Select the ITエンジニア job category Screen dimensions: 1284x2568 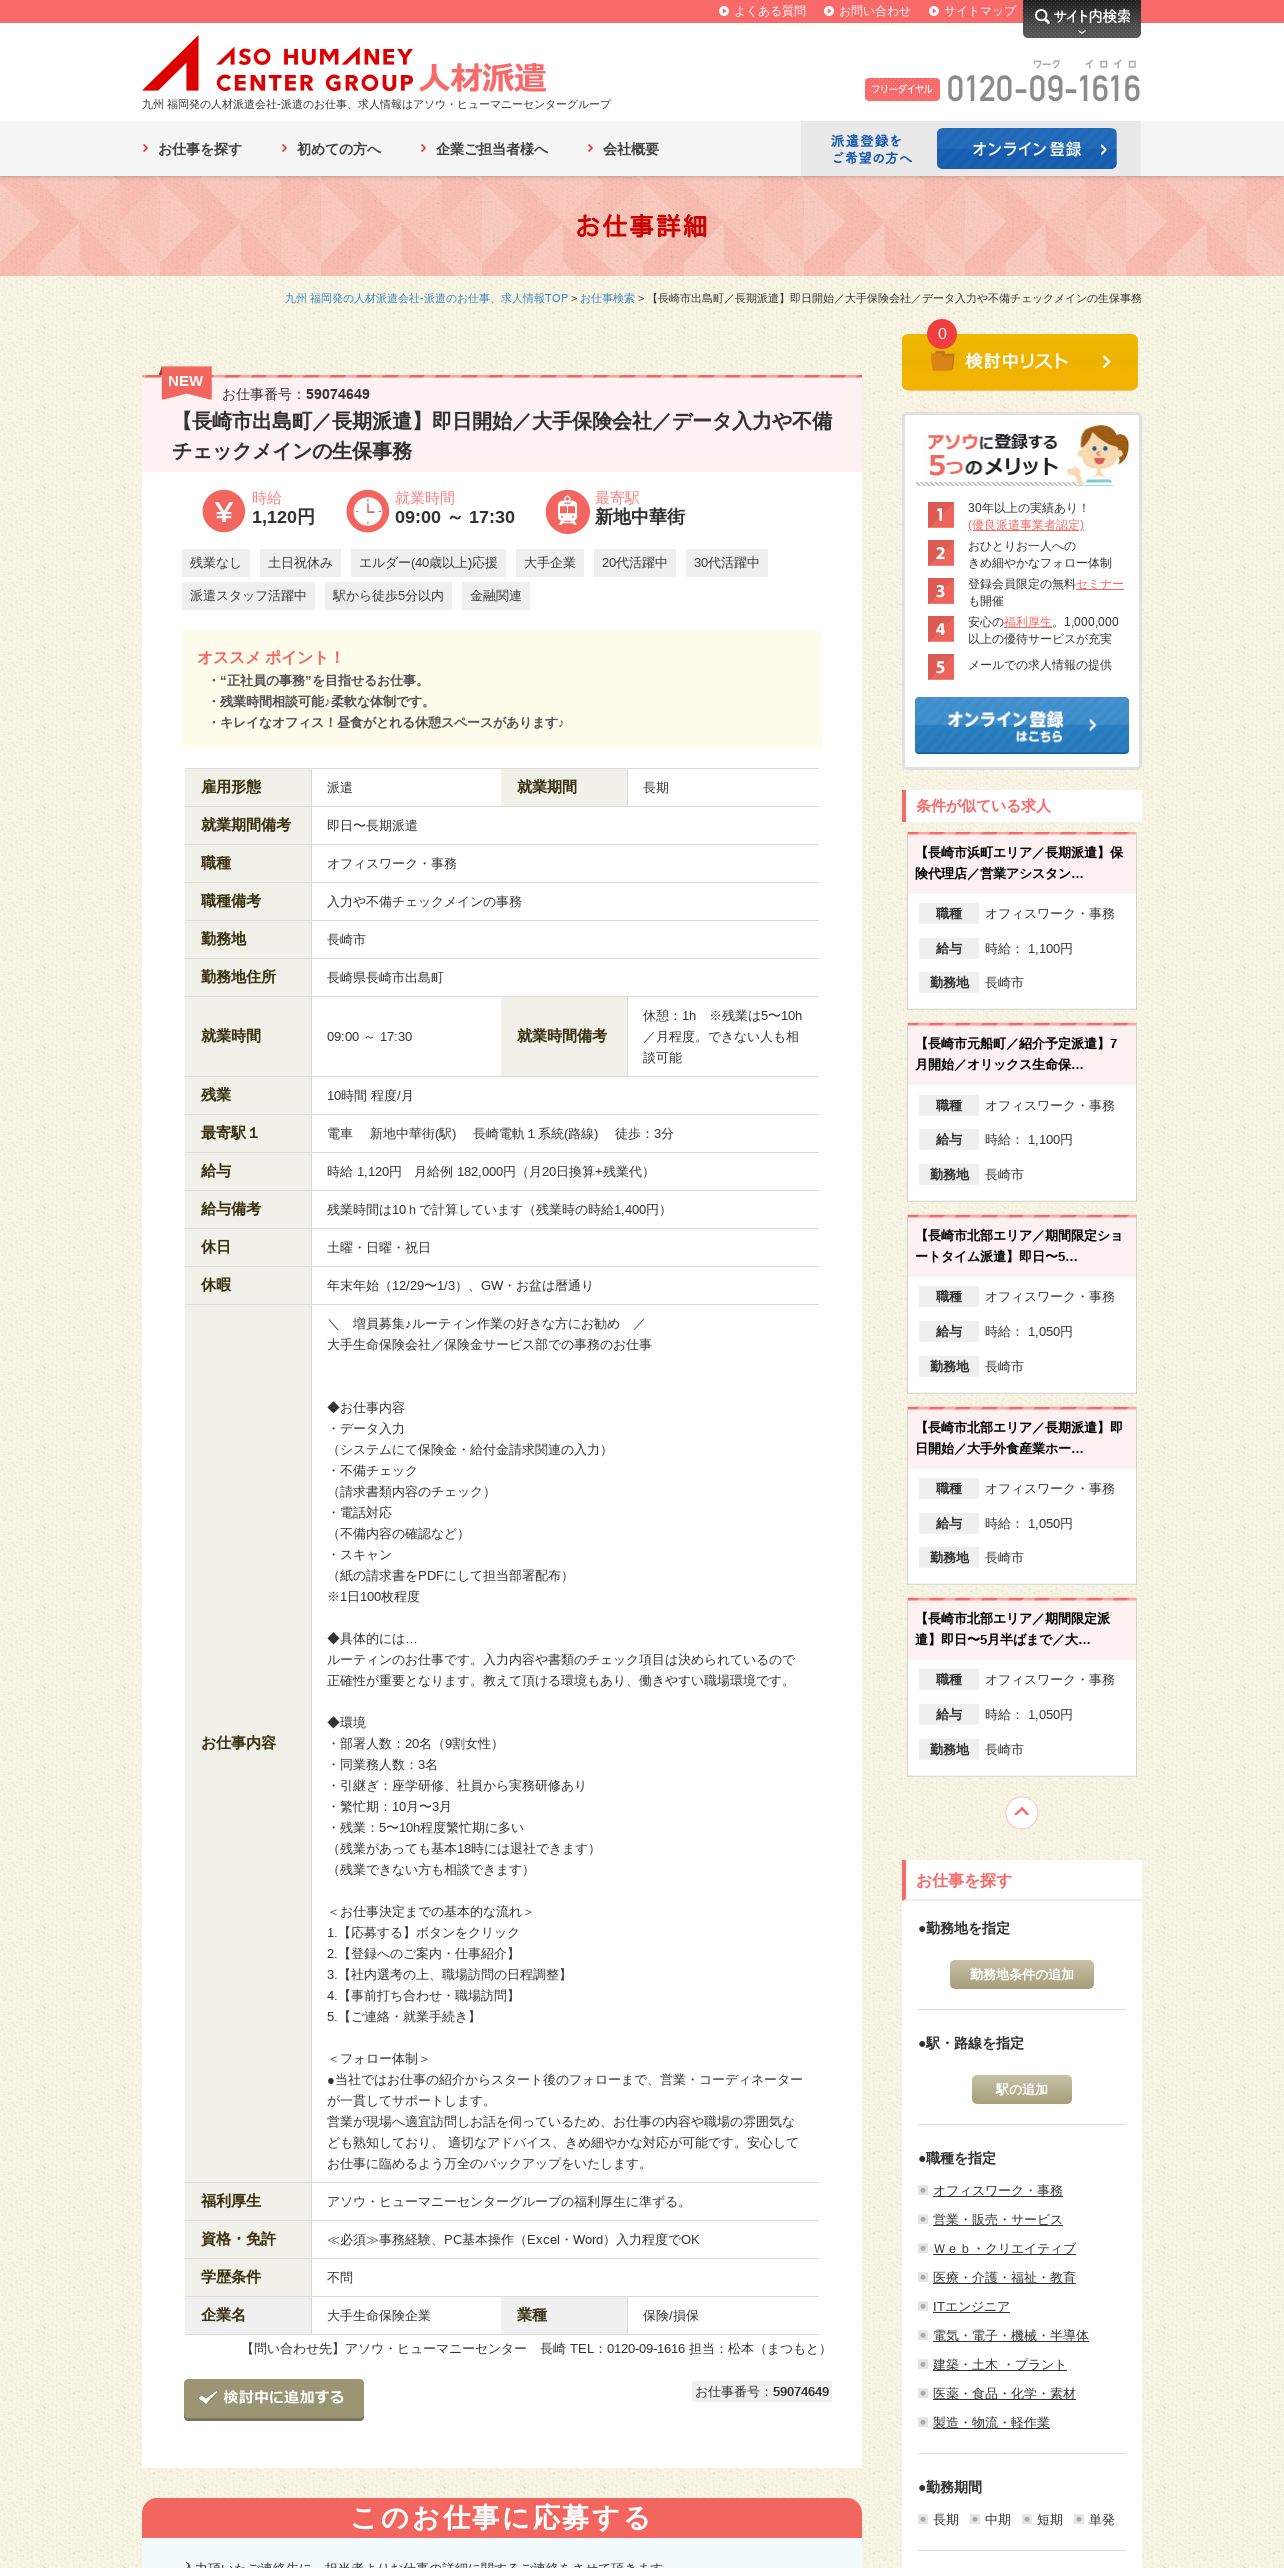coord(971,2306)
